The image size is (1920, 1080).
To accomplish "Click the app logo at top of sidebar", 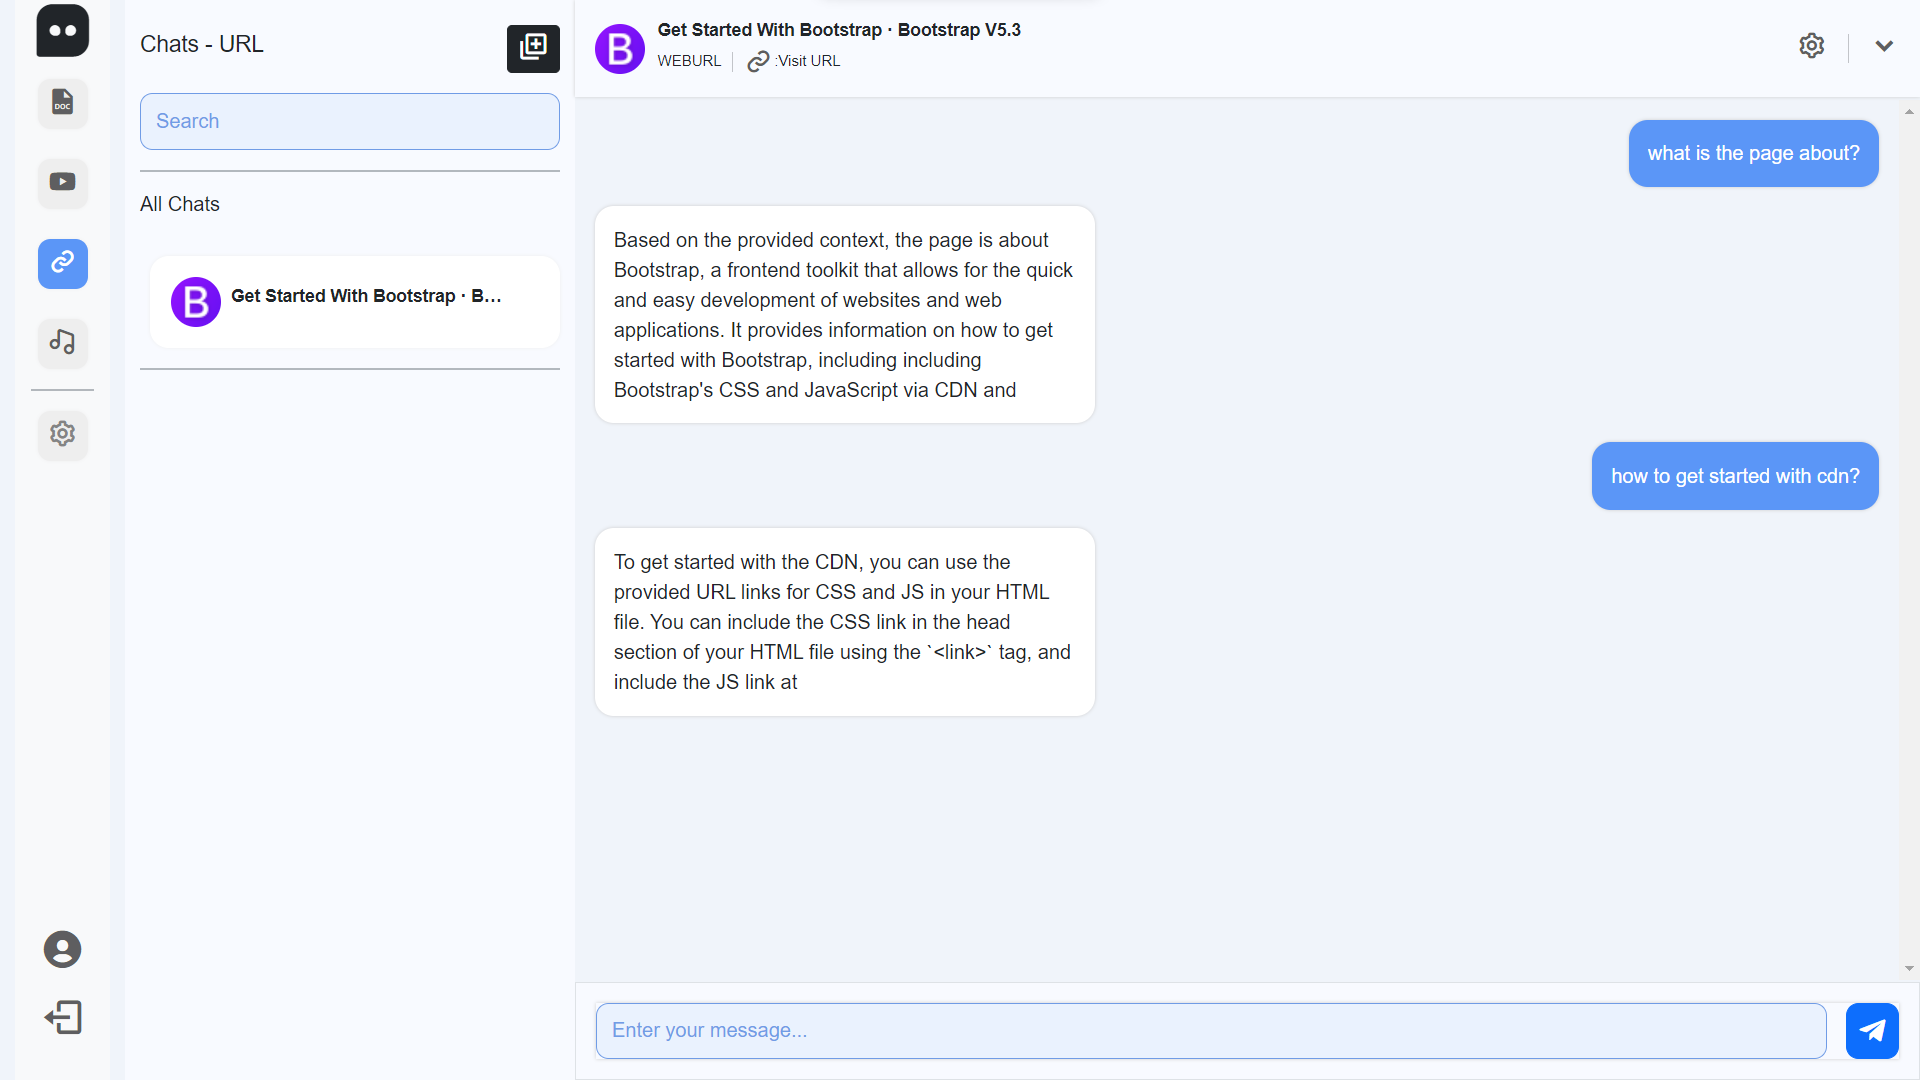I will tap(62, 30).
